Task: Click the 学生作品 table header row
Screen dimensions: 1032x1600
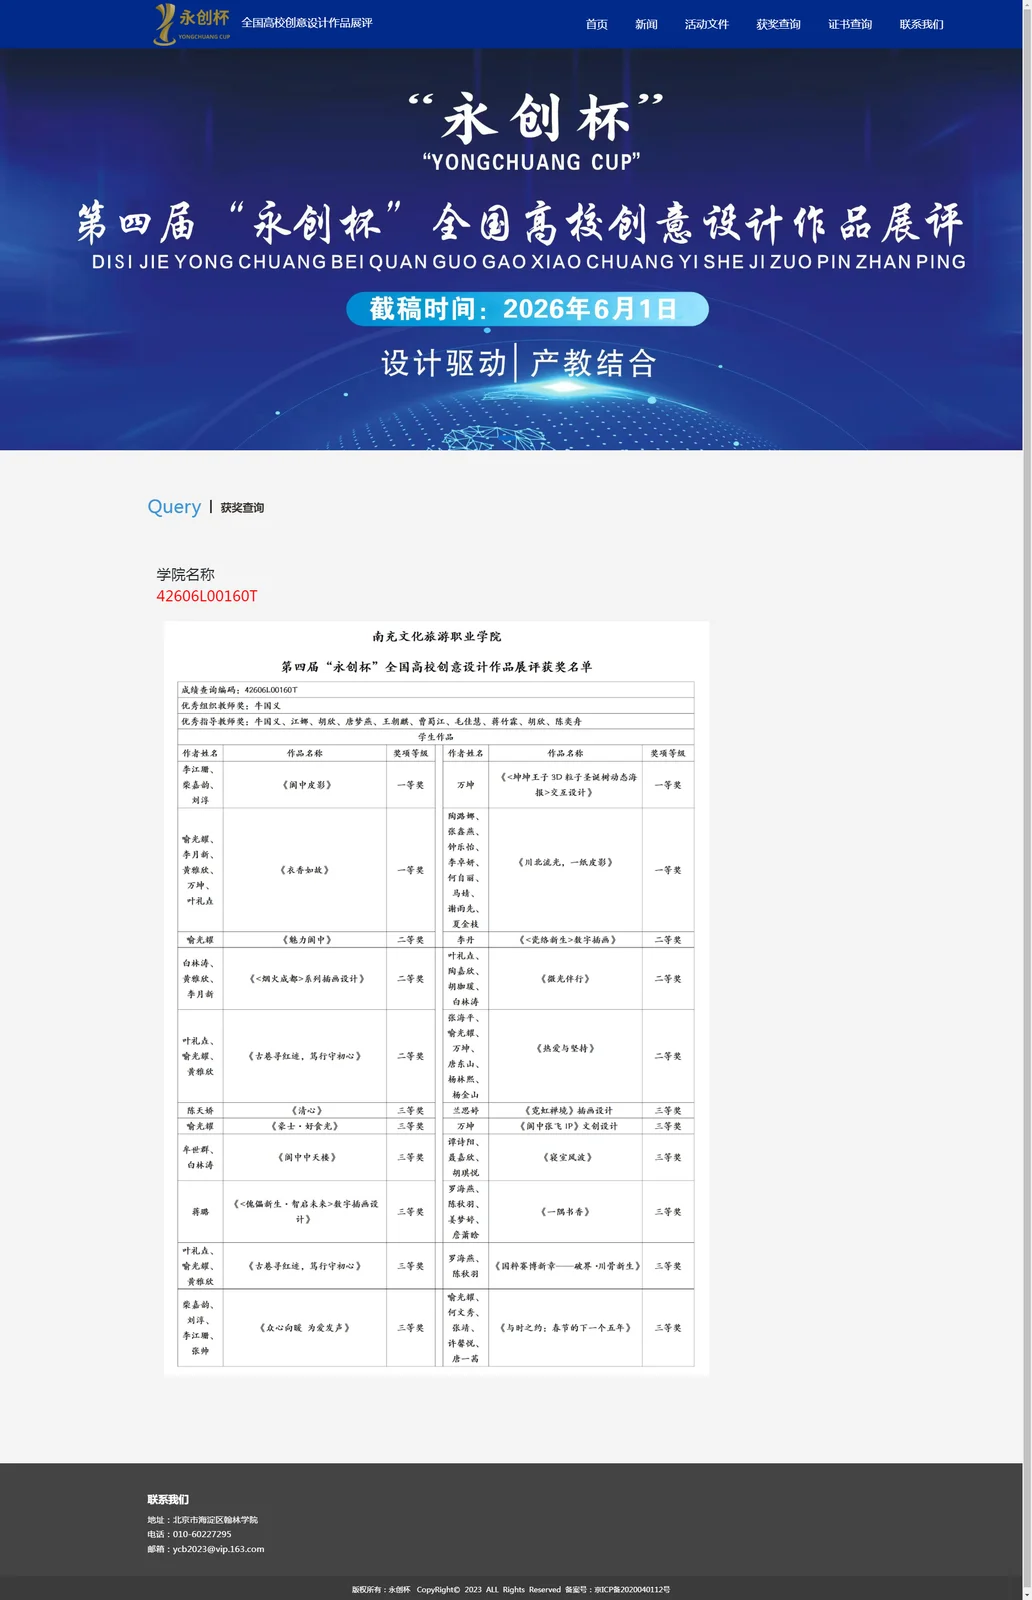Action: click(435, 737)
